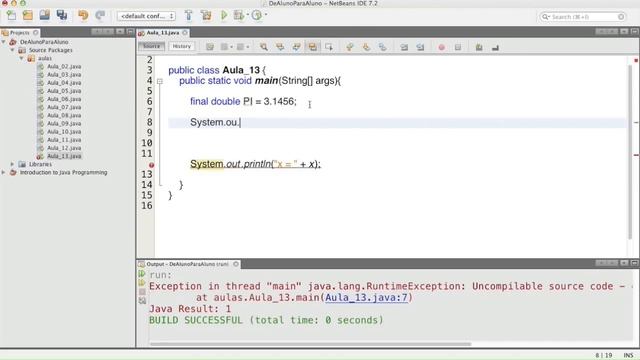Collapse the aulas package node
The height and width of the screenshot is (360, 640).
(x=21, y=58)
